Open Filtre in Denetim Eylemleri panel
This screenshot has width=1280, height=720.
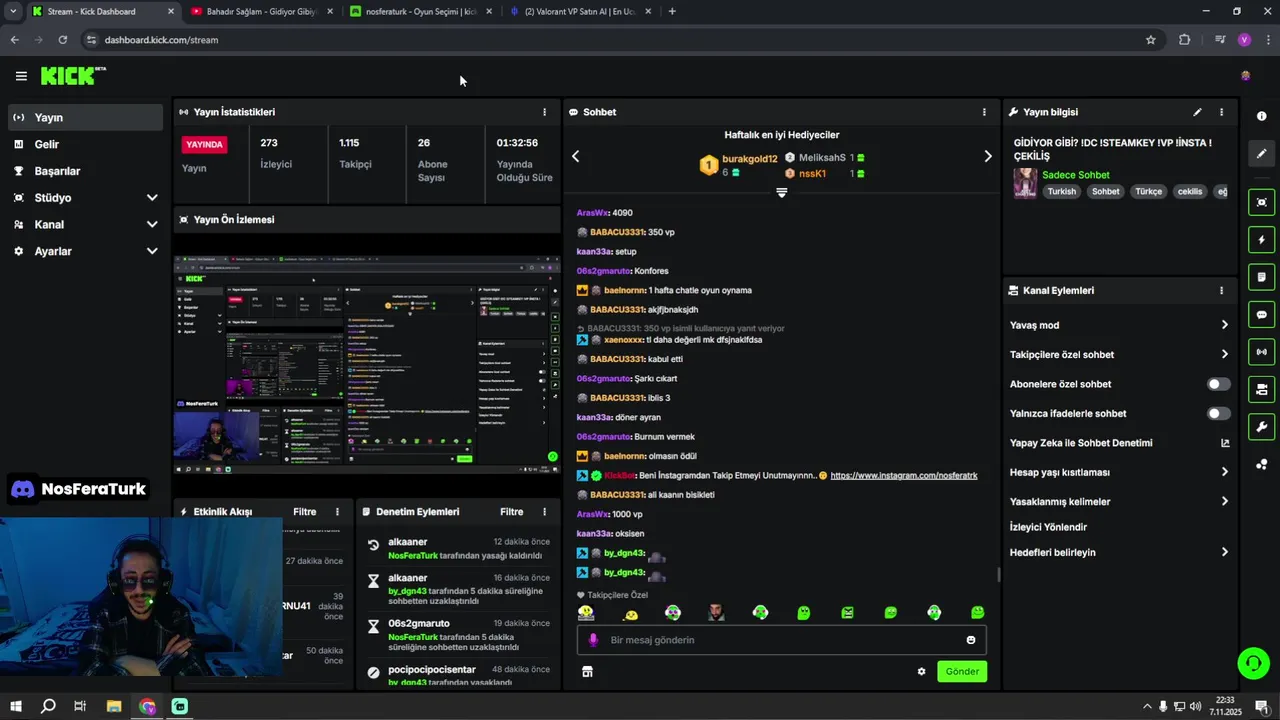512,512
